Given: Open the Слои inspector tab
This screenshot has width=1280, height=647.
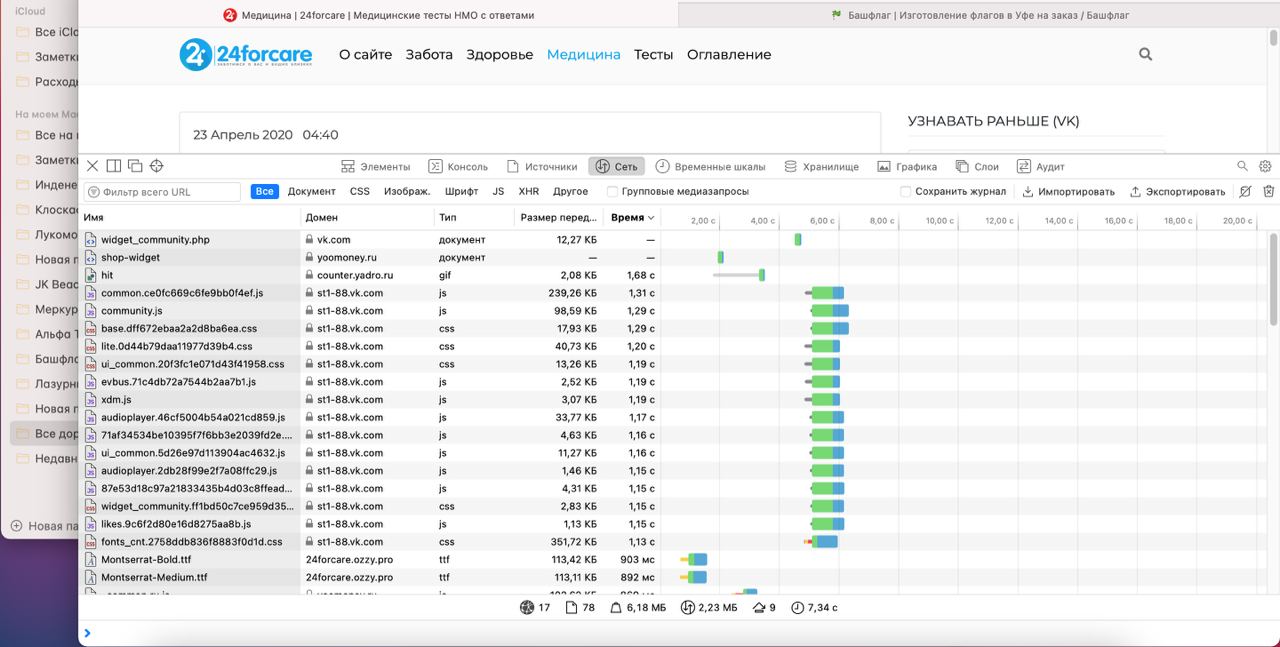Looking at the screenshot, I should (x=977, y=167).
